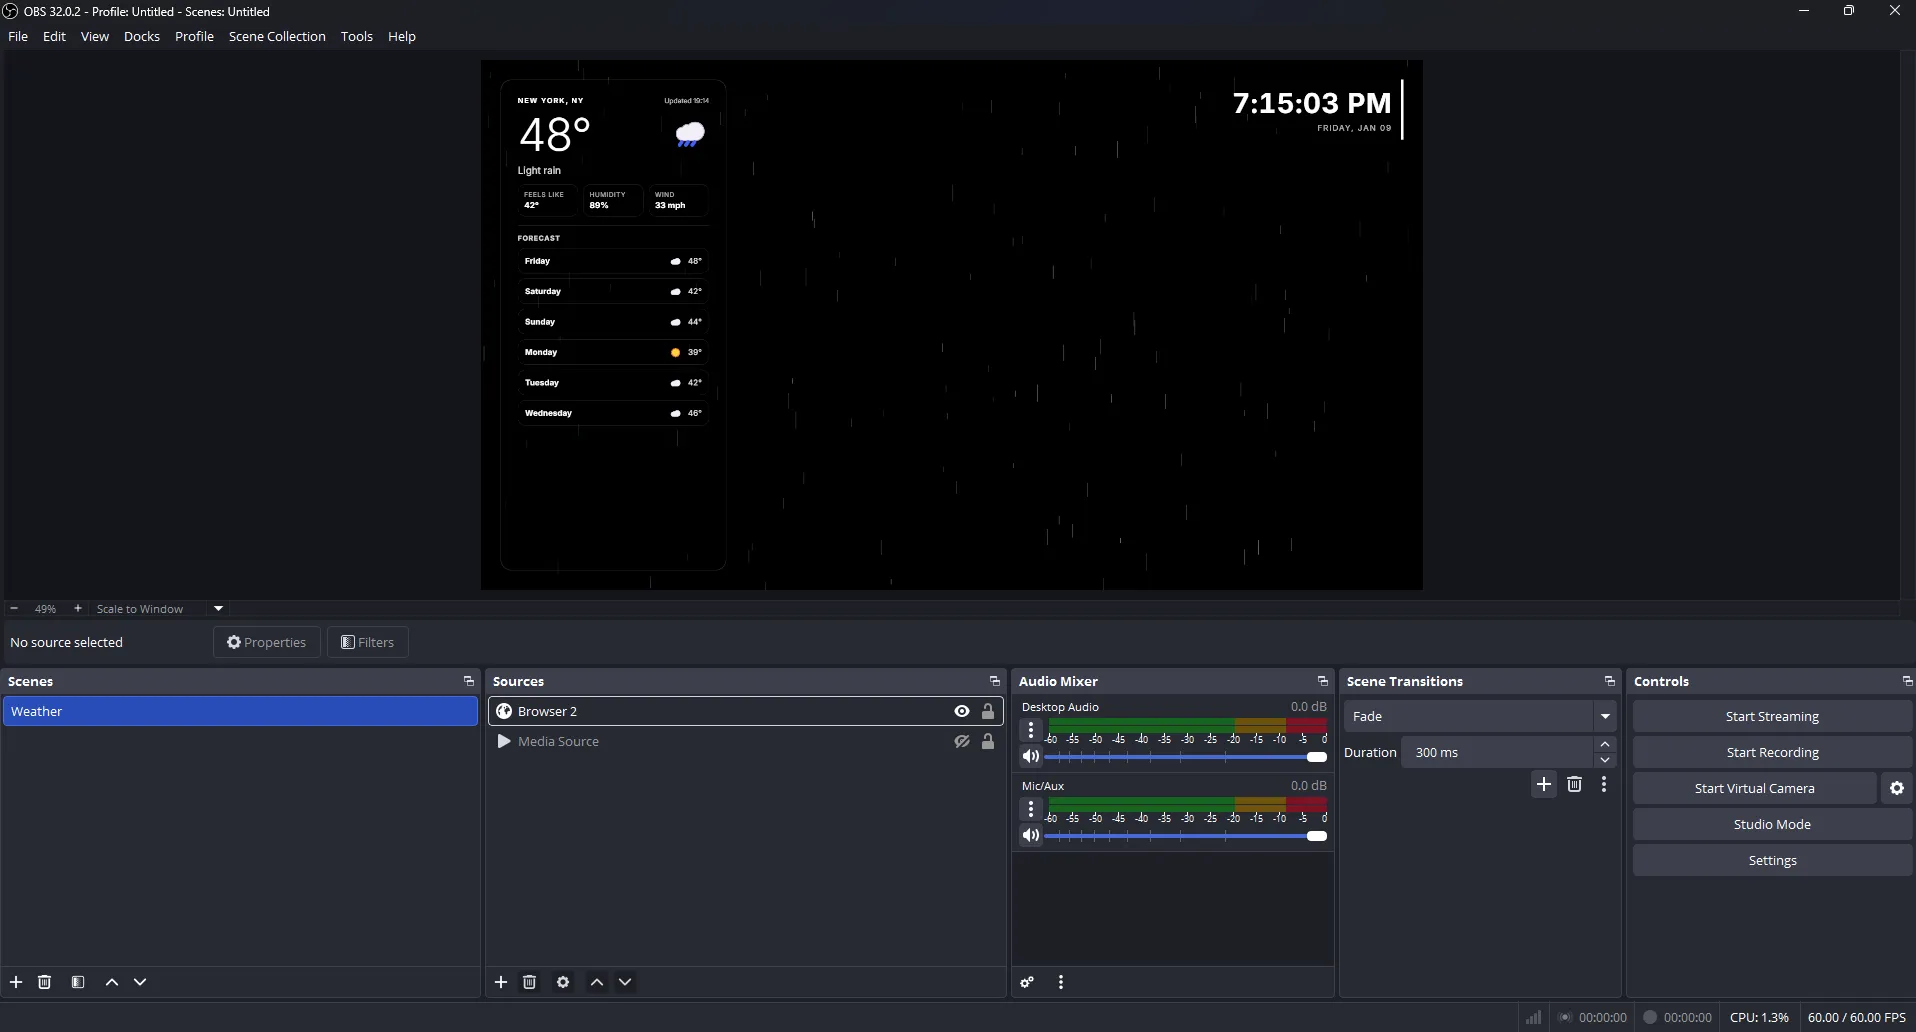Open scene filters icon below Scenes panel
Image resolution: width=1916 pixels, height=1032 pixels.
pos(78,982)
